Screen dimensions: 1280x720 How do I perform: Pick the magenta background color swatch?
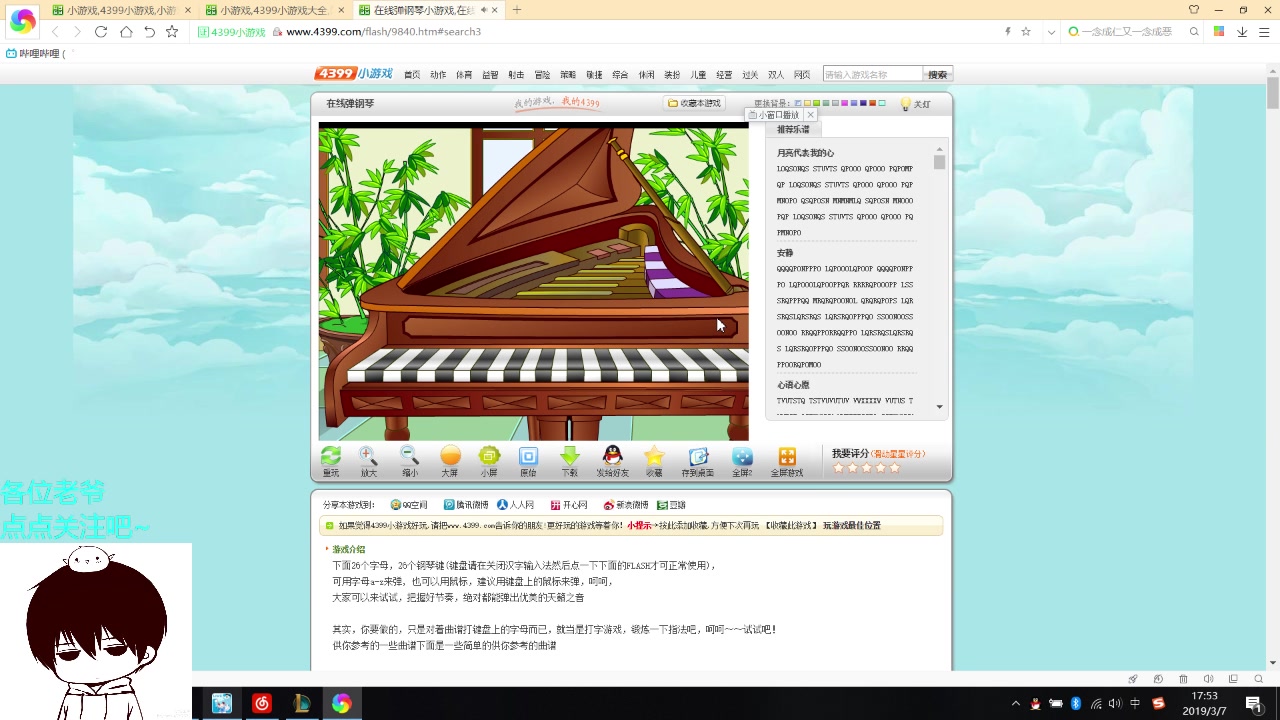pos(844,104)
